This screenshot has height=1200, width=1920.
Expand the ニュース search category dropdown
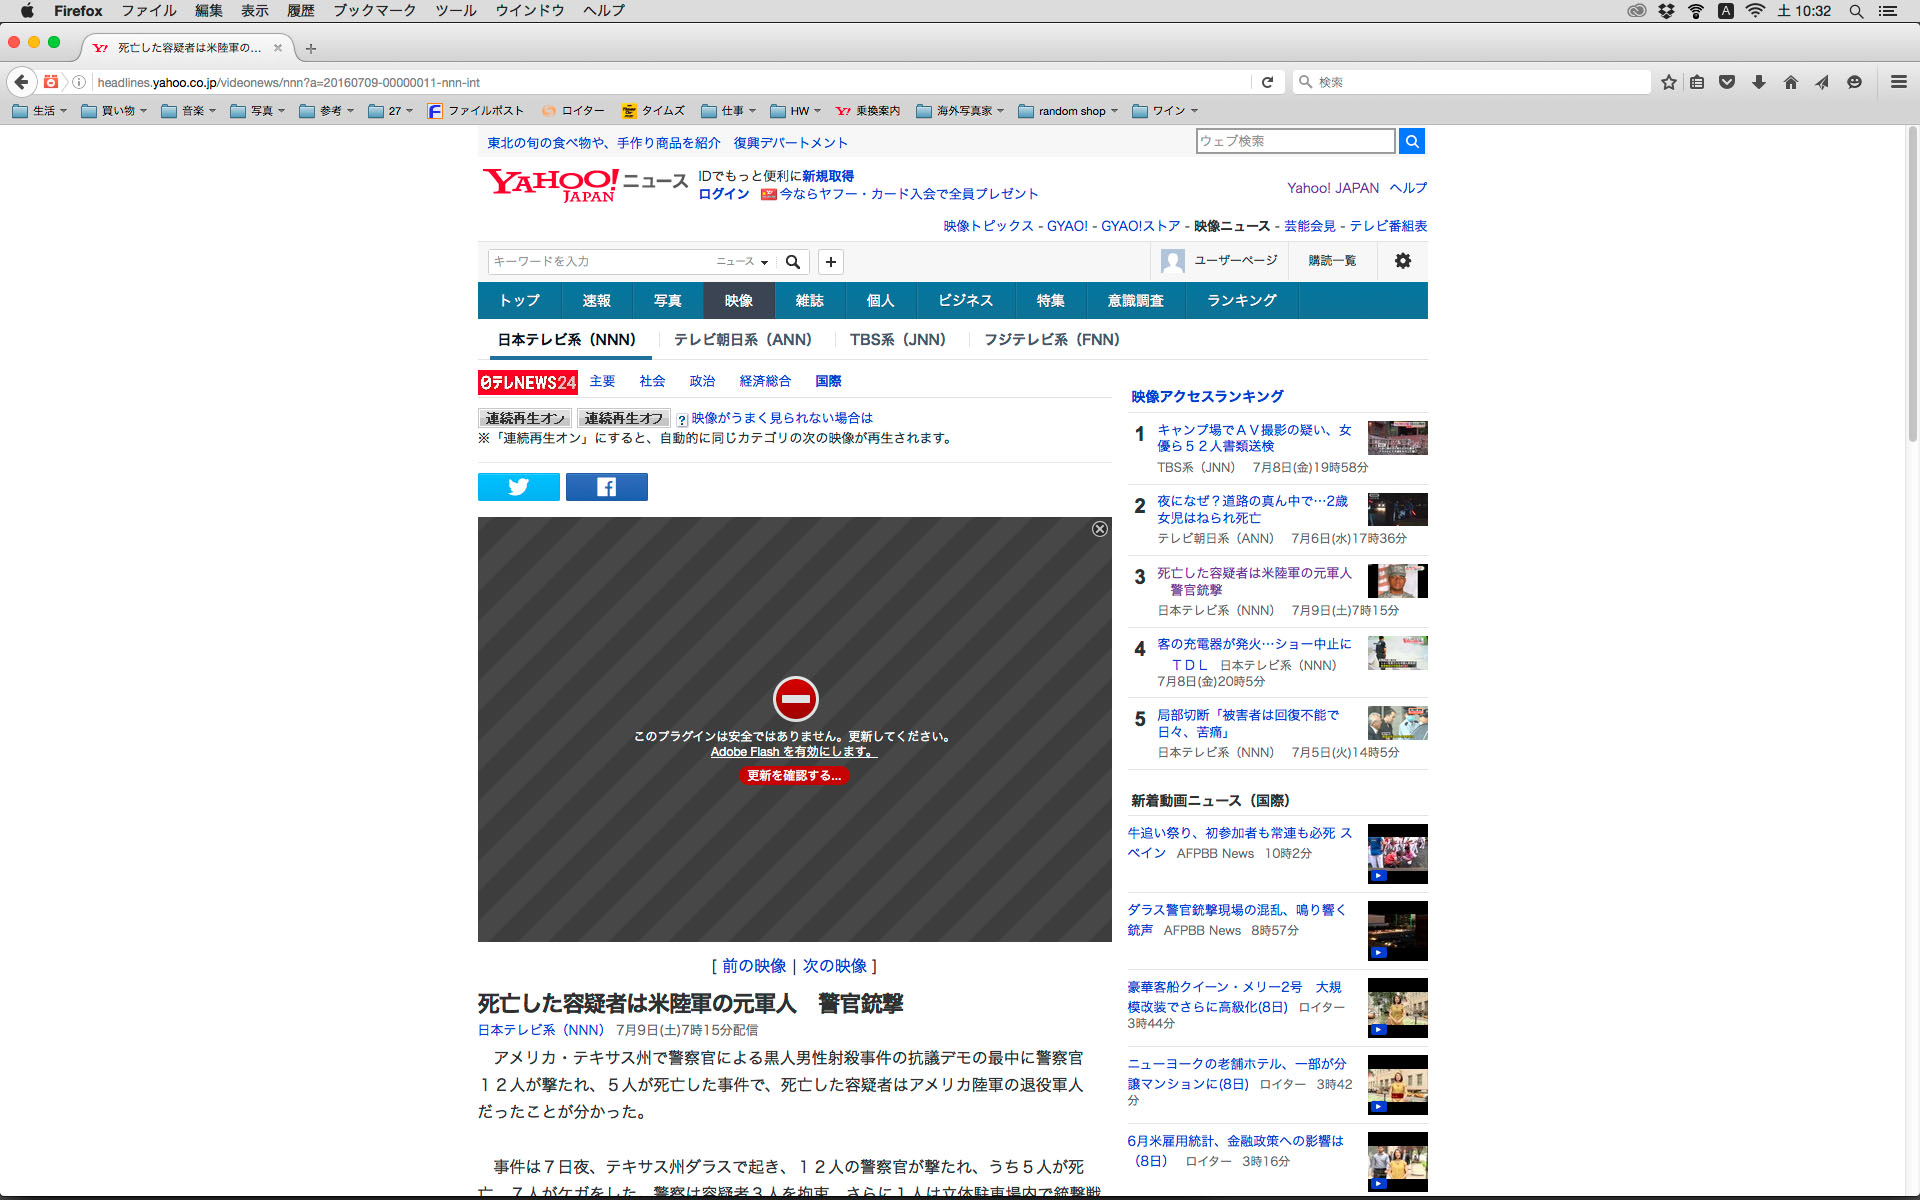[742, 262]
